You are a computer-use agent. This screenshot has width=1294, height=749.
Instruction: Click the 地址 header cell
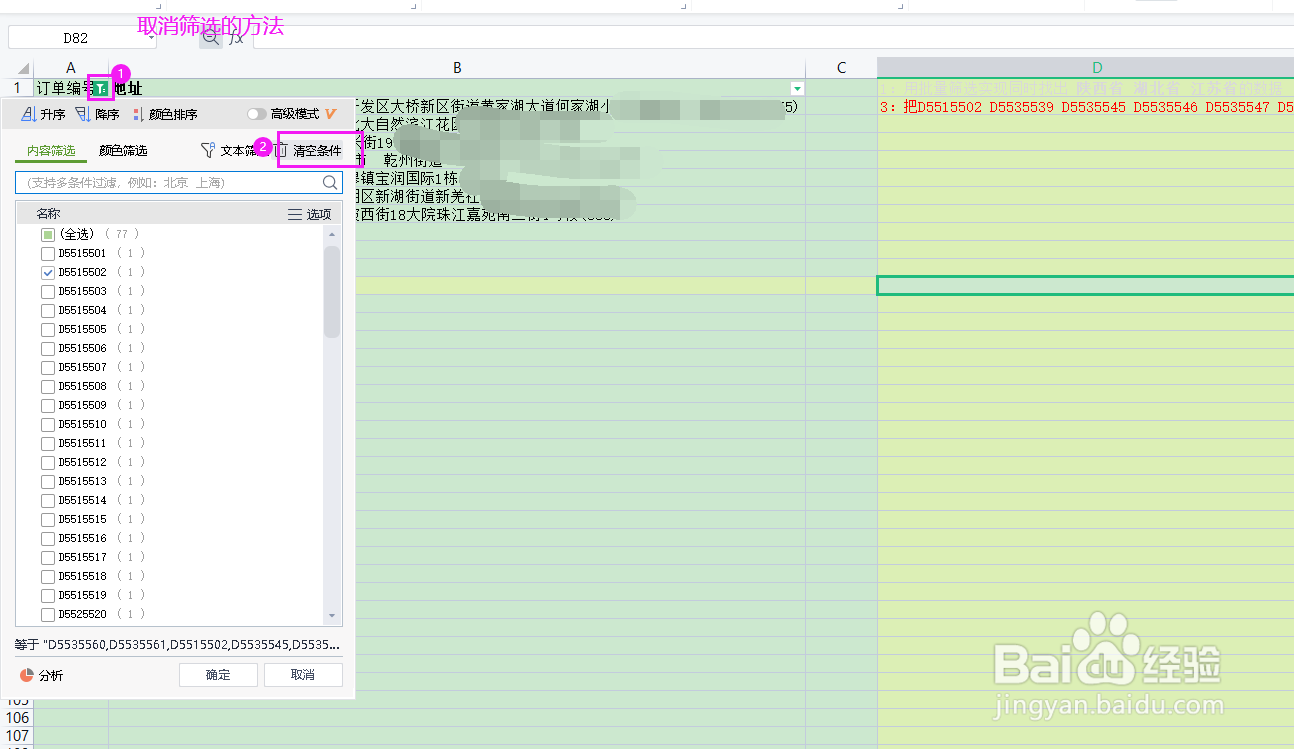457,88
